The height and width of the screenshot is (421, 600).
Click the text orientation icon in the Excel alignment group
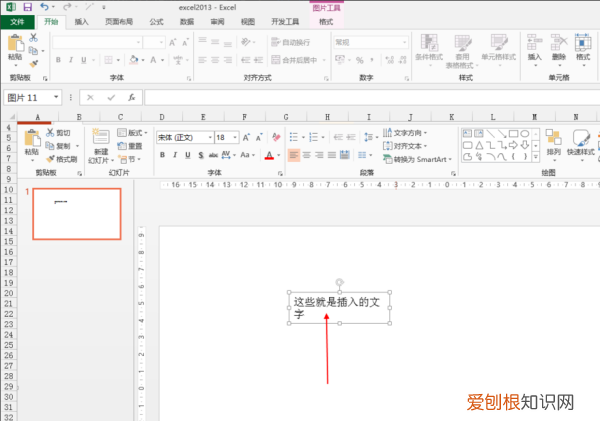pos(245,42)
